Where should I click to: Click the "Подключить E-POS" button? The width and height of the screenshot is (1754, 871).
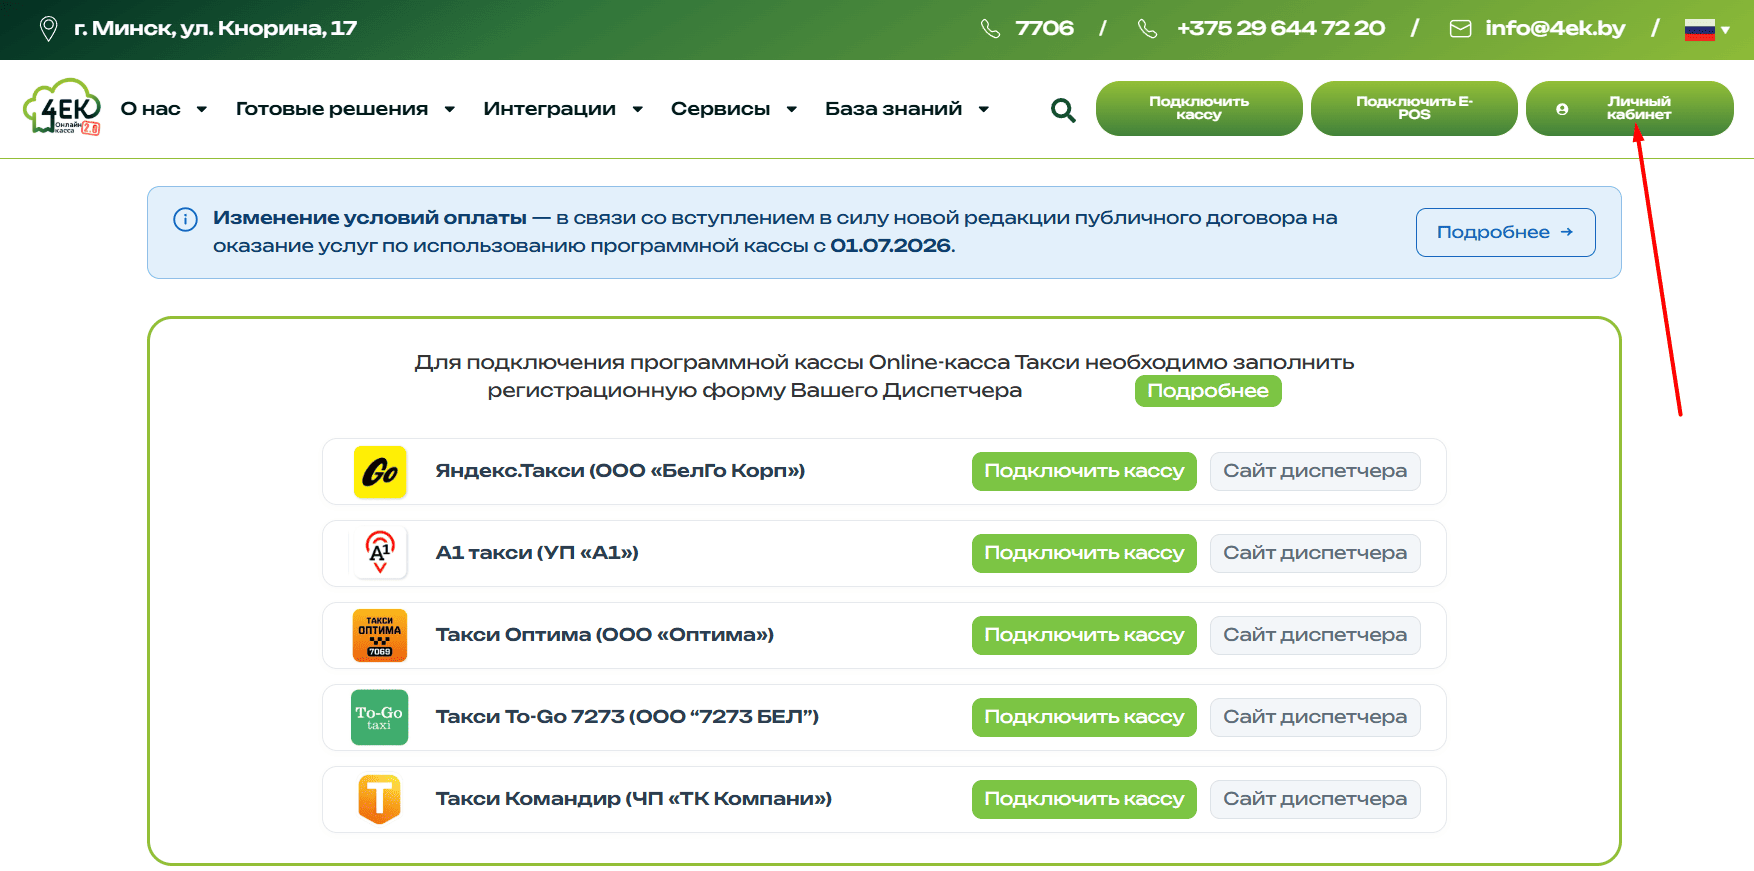point(1414,108)
